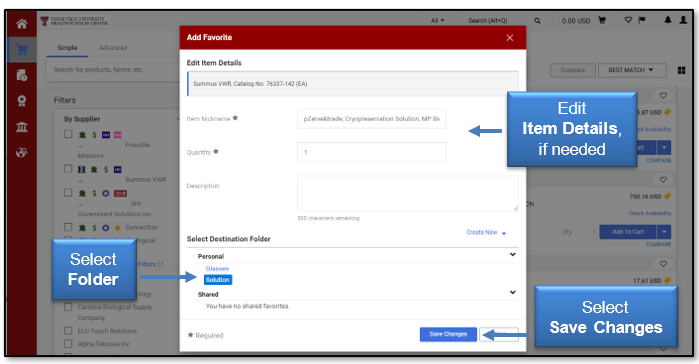The height and width of the screenshot is (364, 699).
Task: Click the Compare button
Action: point(572,70)
